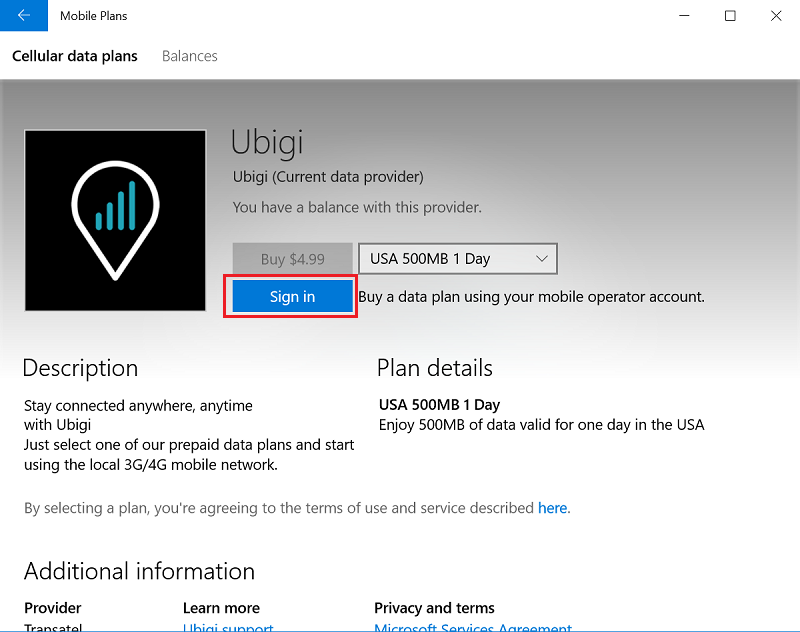Click the Mobile Plans window title

[93, 16]
